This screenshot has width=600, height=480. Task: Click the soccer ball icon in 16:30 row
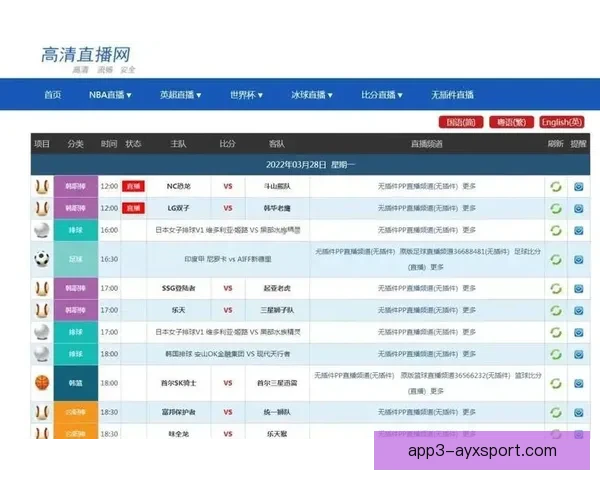(x=42, y=259)
